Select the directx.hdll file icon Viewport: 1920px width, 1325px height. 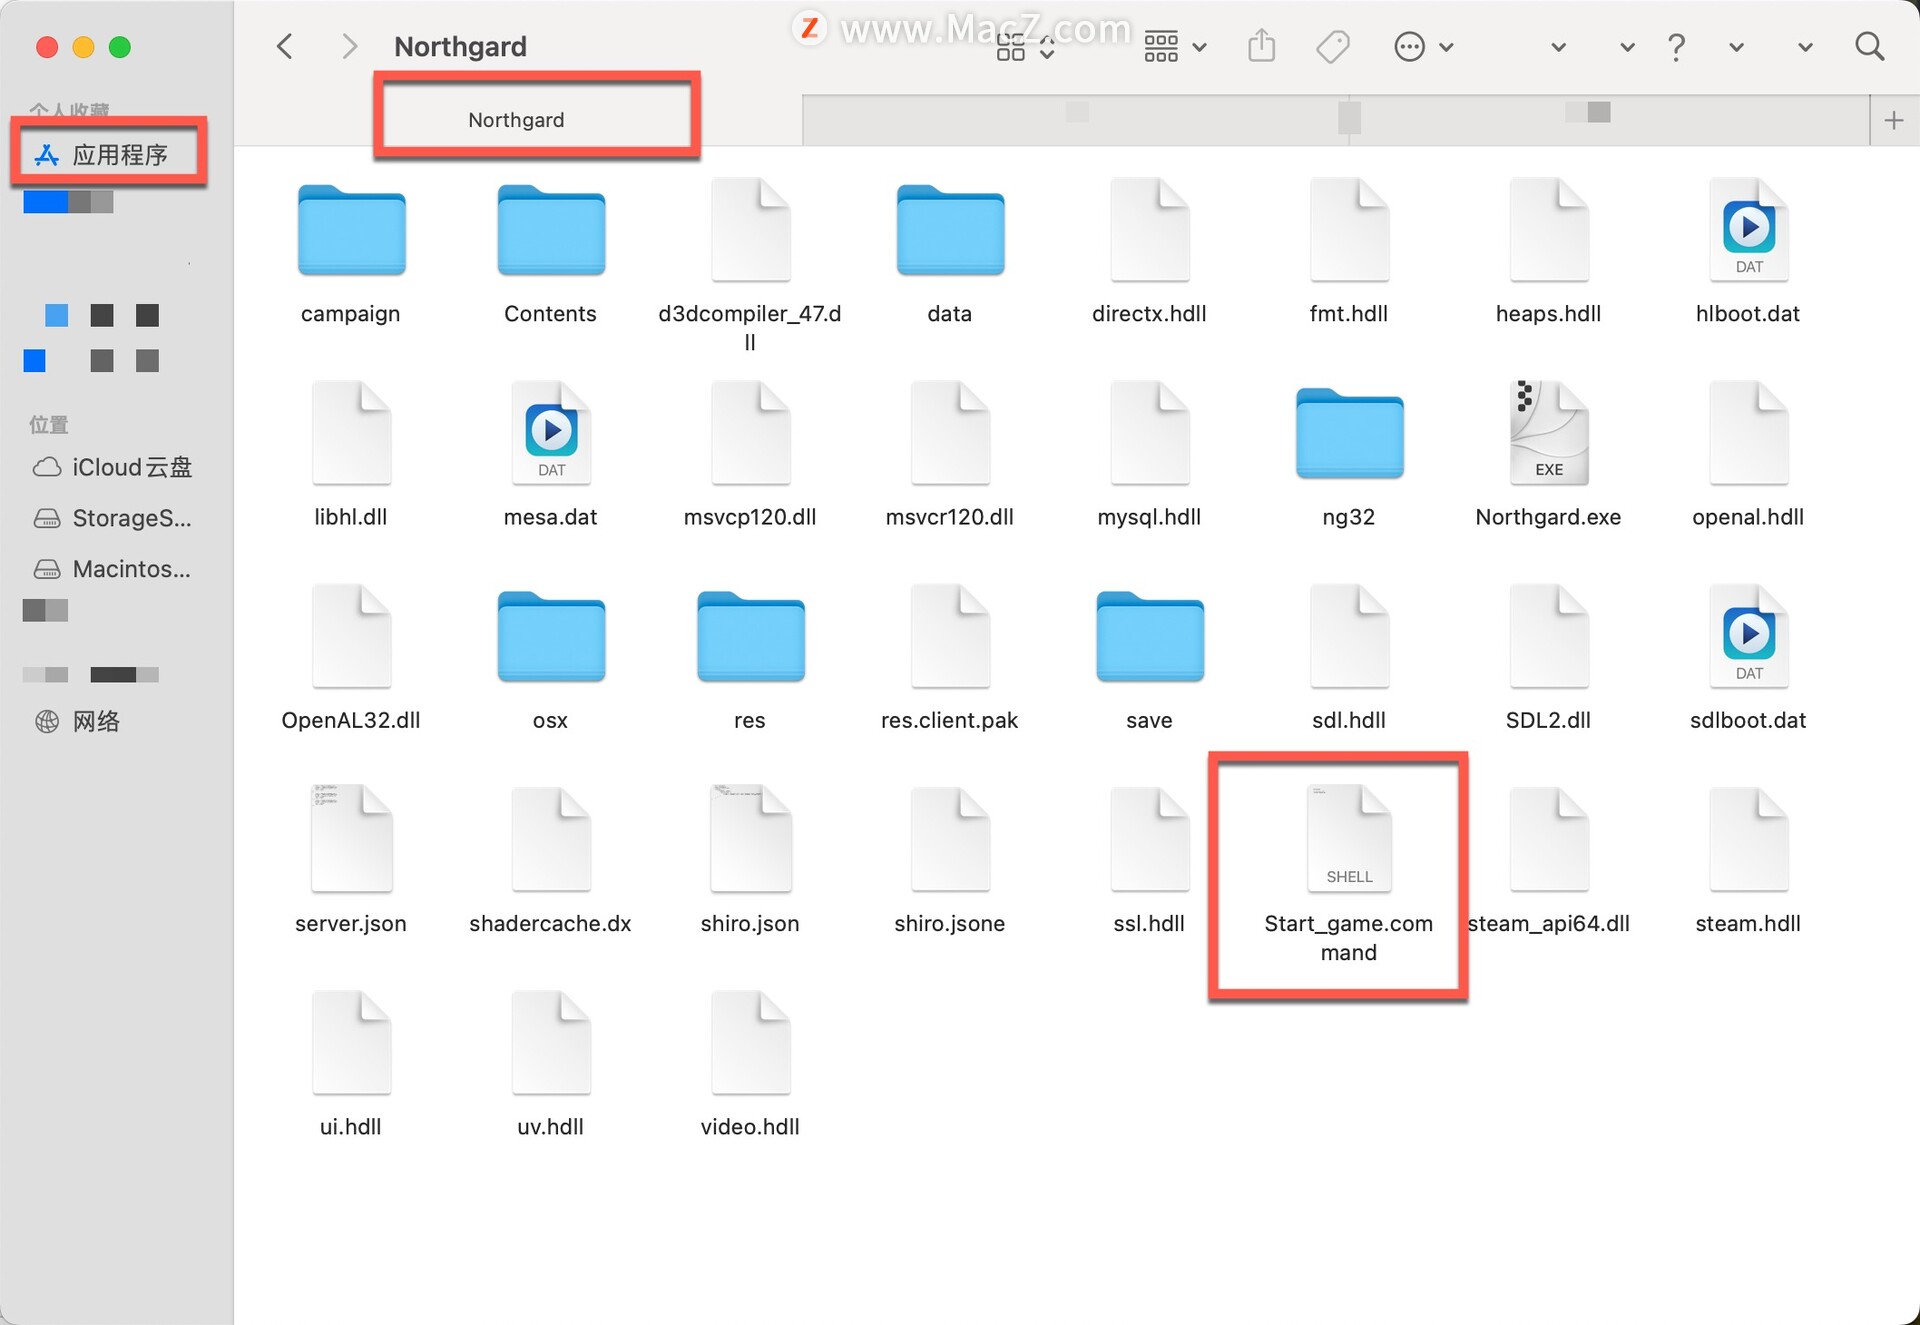tap(1150, 231)
